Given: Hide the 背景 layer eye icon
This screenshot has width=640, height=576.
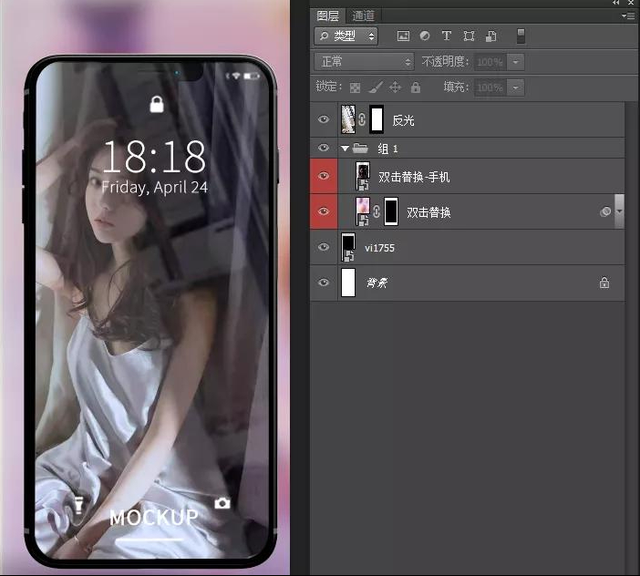Looking at the screenshot, I should pyautogui.click(x=323, y=283).
